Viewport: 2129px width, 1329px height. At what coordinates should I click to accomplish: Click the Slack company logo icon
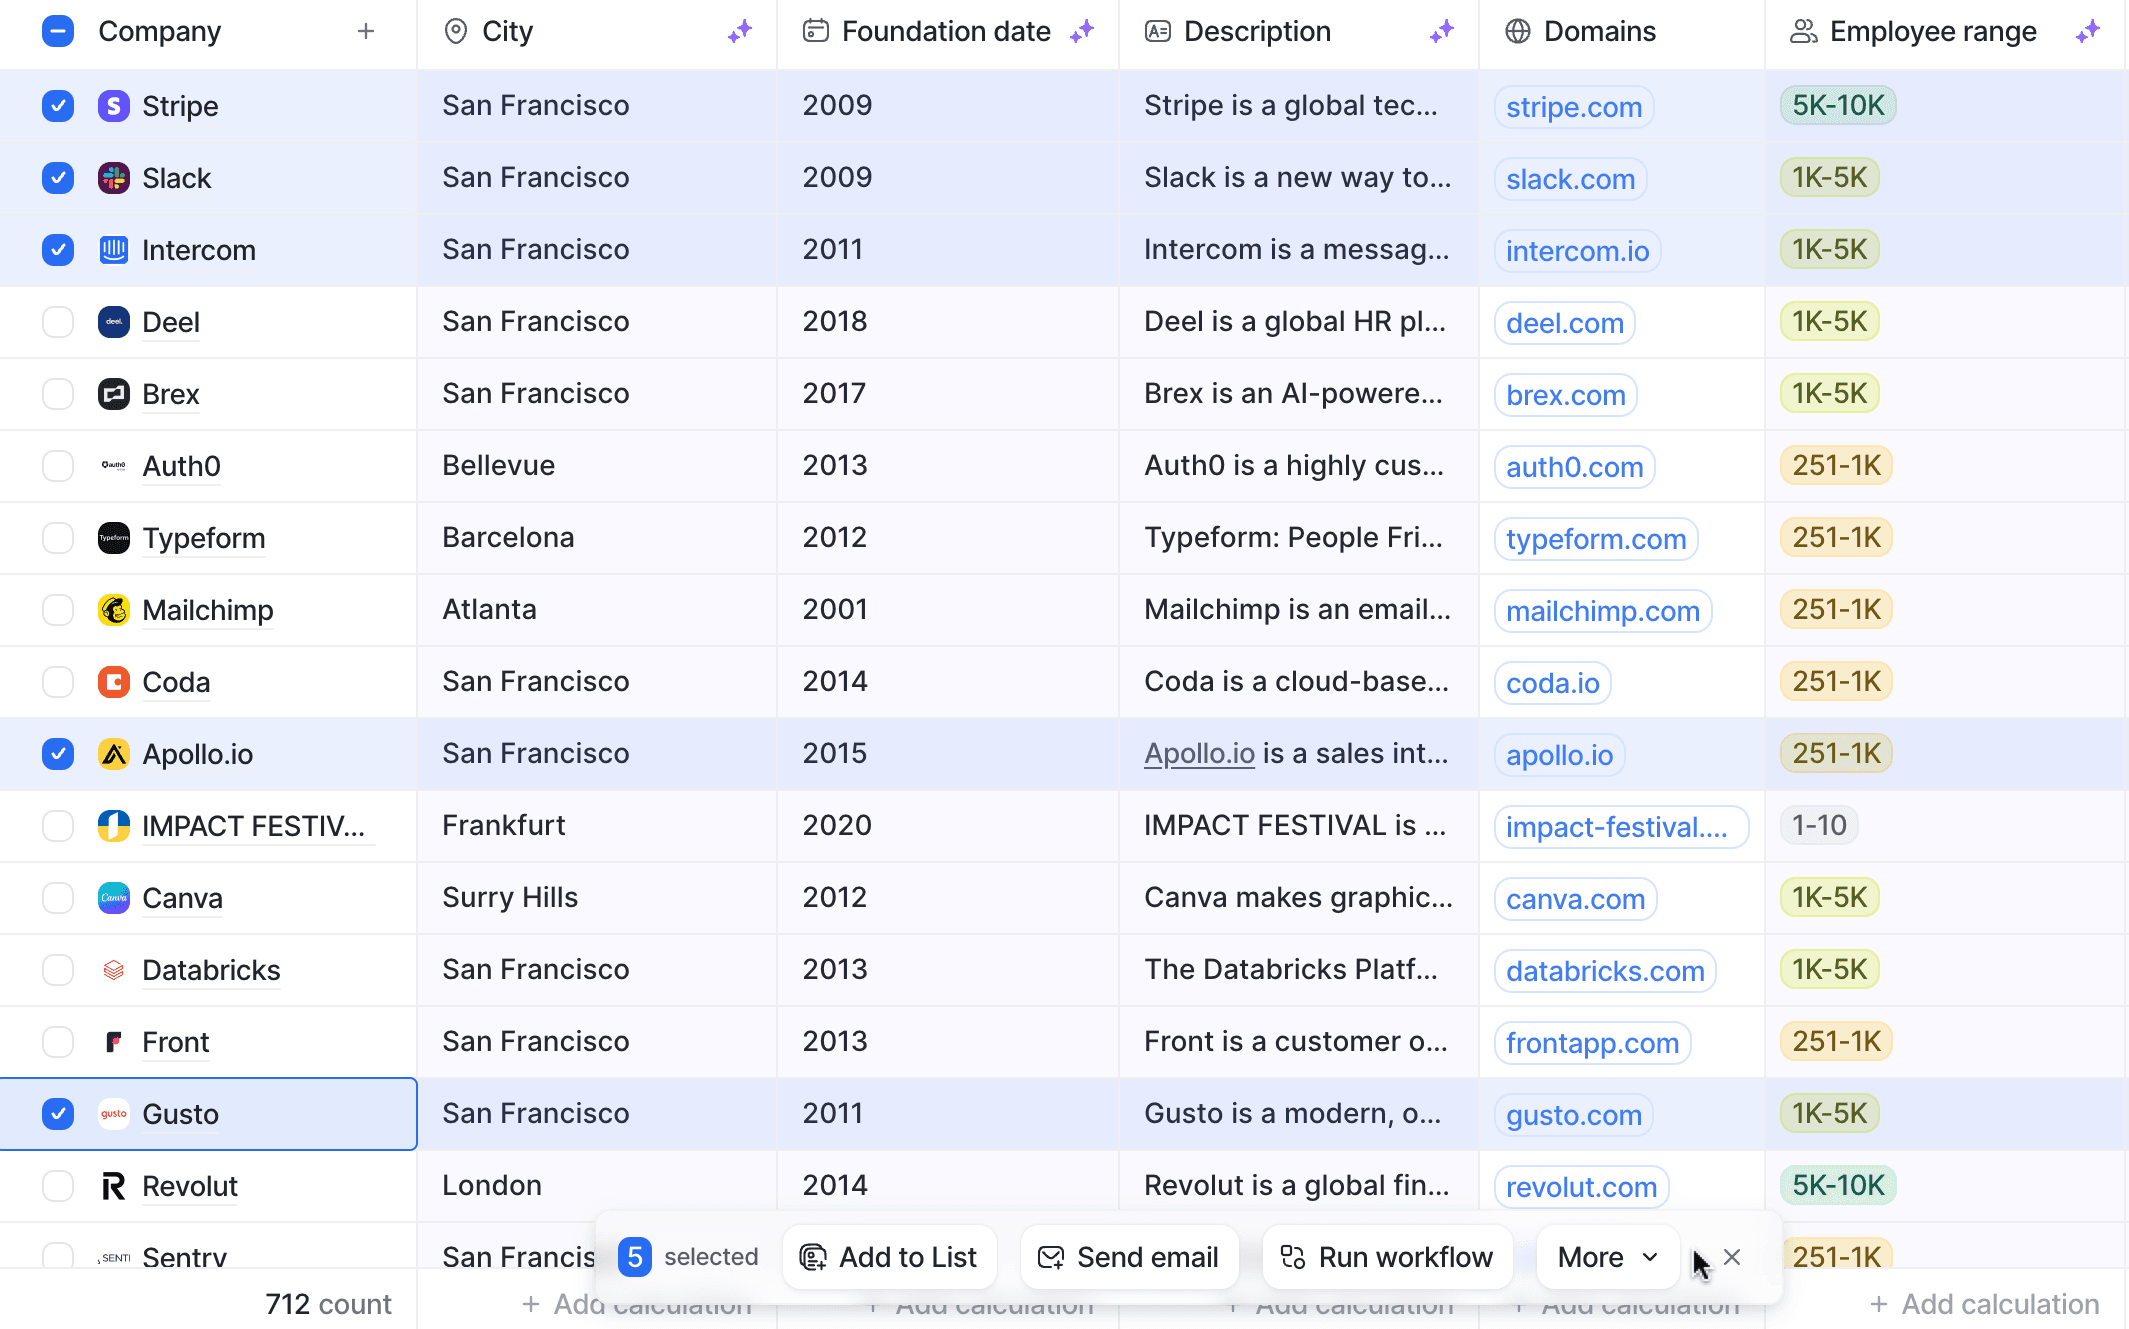click(x=114, y=178)
